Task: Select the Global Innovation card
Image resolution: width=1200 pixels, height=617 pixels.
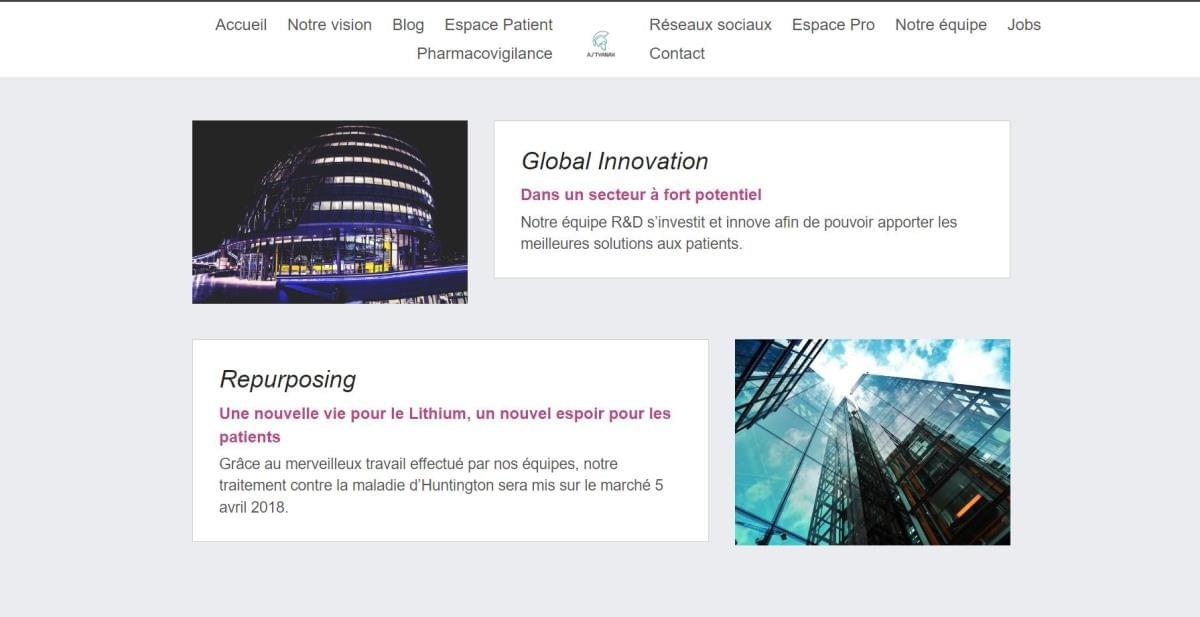Action: [750, 197]
